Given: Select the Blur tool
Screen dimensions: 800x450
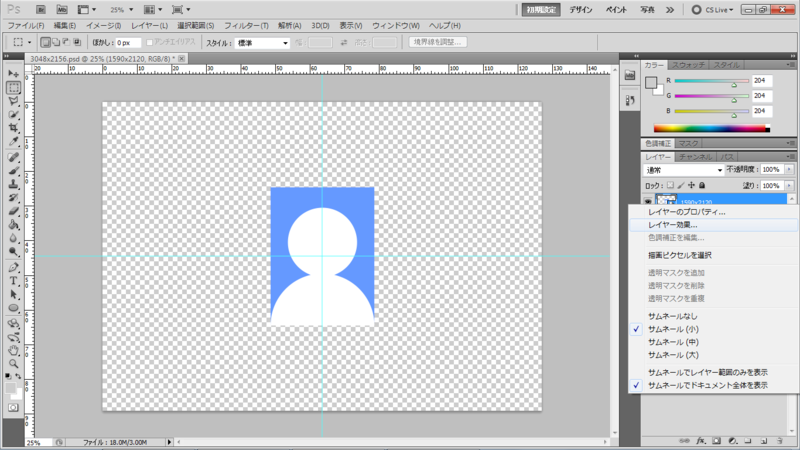Looking at the screenshot, I should 13,238.
